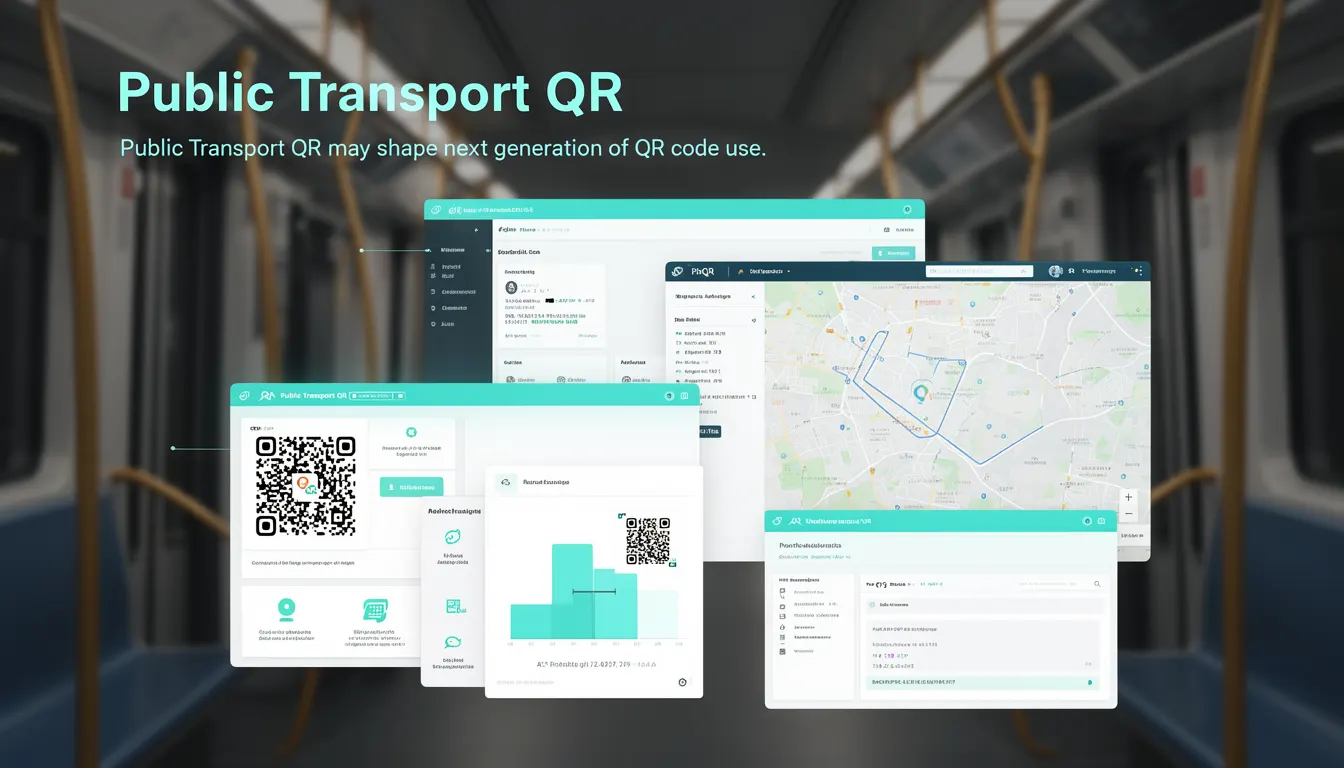Open the user avatar in PhQR window header
Viewport: 1344px width, 768px height.
[1055, 271]
